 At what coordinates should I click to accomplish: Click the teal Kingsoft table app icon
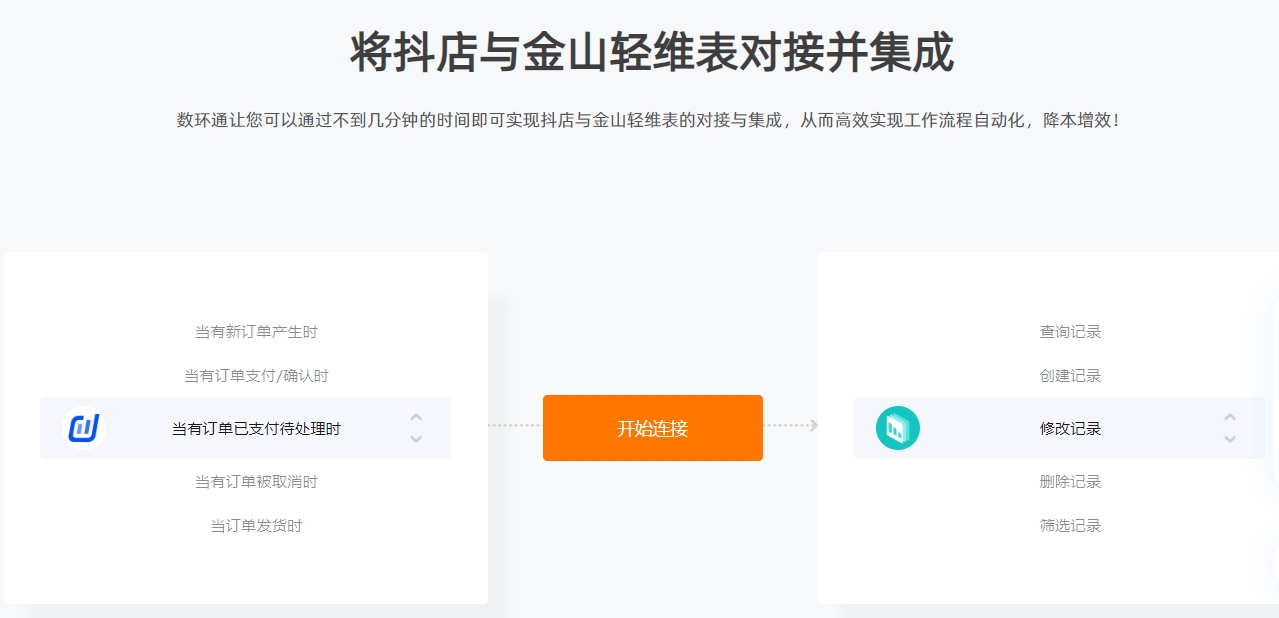pyautogui.click(x=898, y=428)
